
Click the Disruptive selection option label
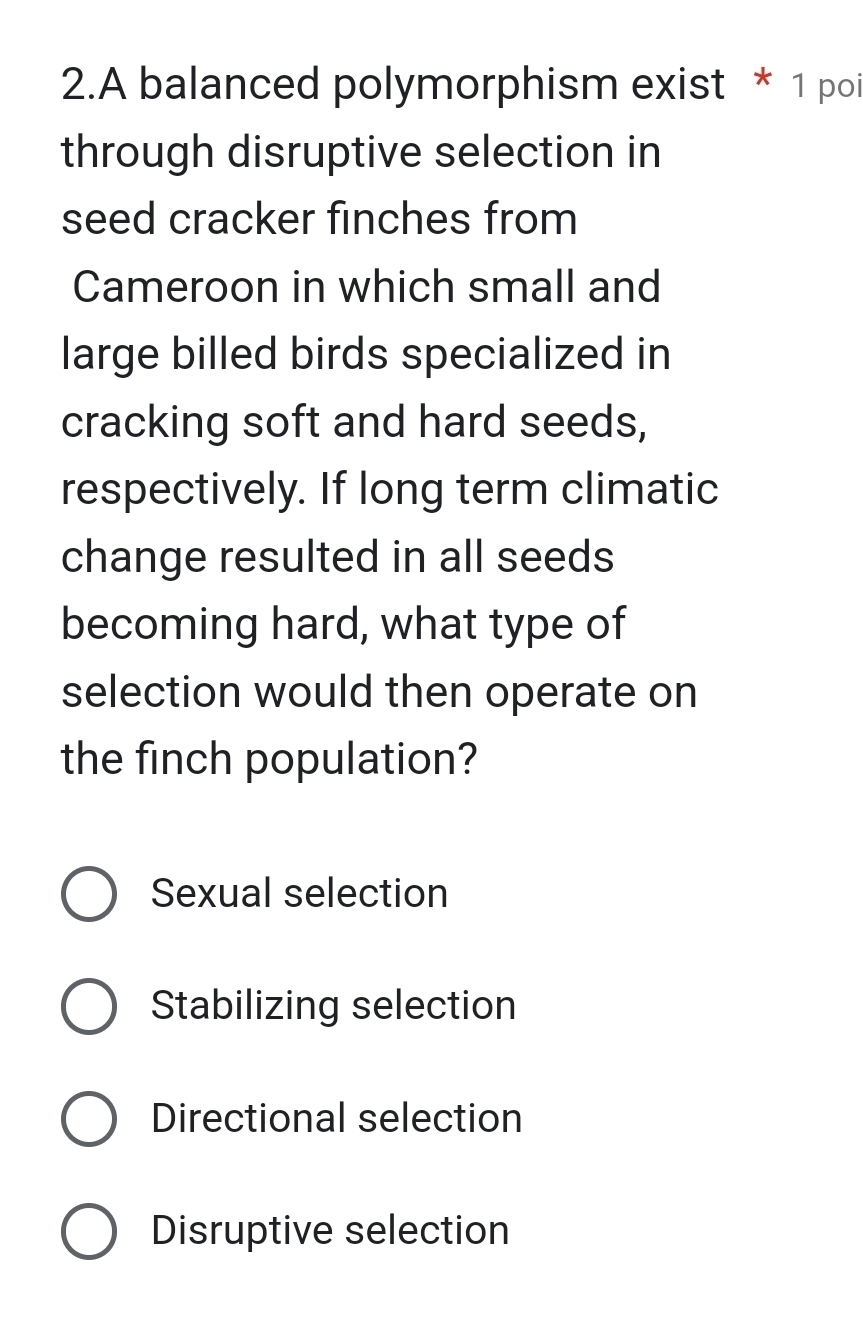(330, 1230)
